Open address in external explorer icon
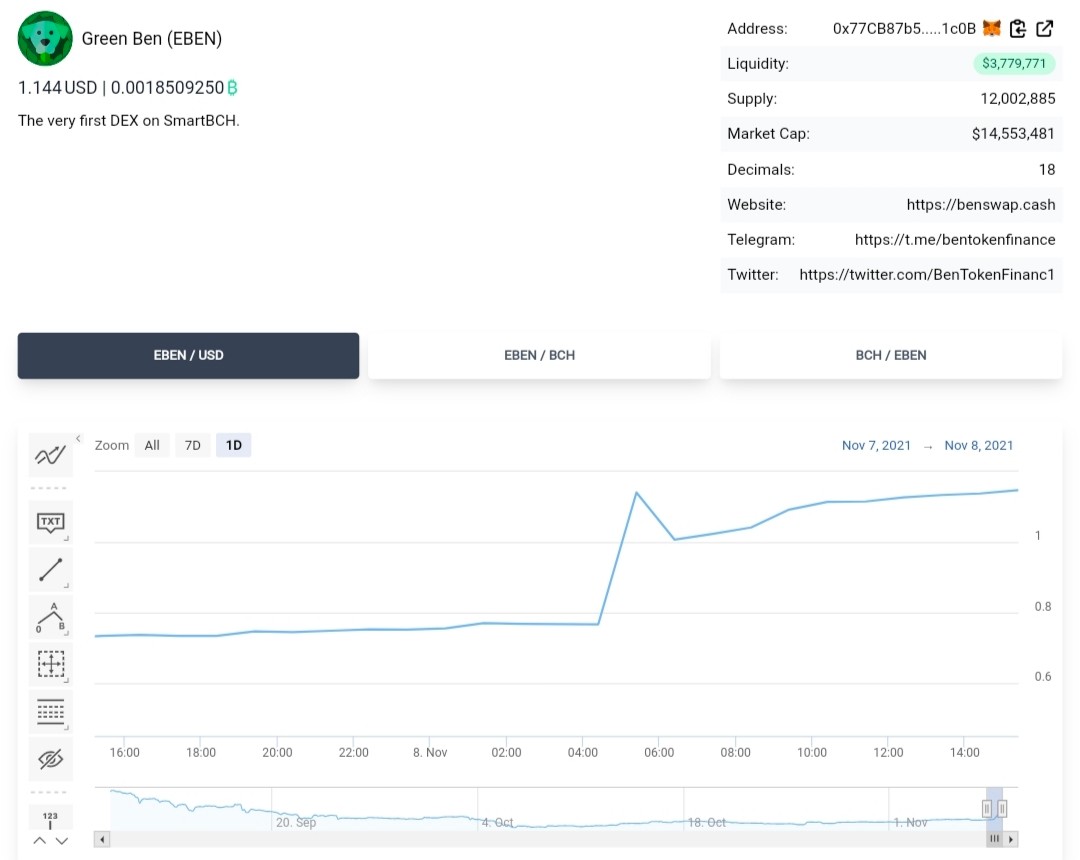This screenshot has width=1080, height=860. point(1044,28)
